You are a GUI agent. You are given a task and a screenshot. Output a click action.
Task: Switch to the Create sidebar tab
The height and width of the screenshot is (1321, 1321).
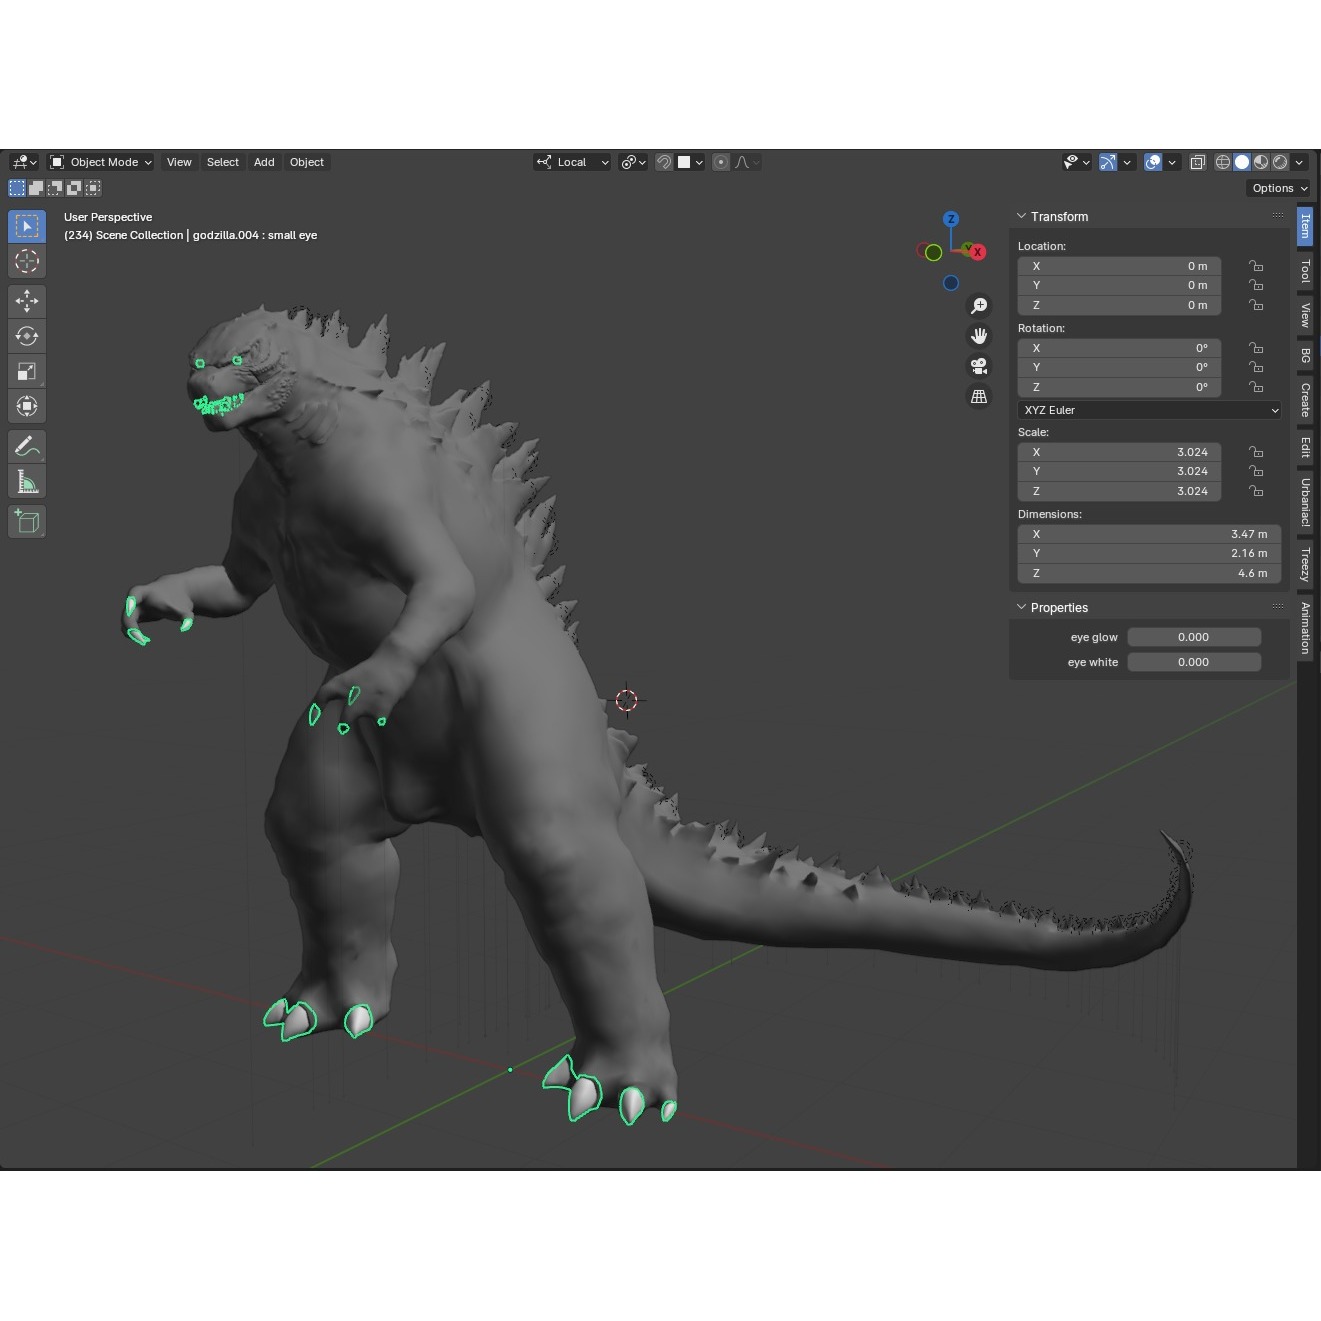pos(1305,399)
